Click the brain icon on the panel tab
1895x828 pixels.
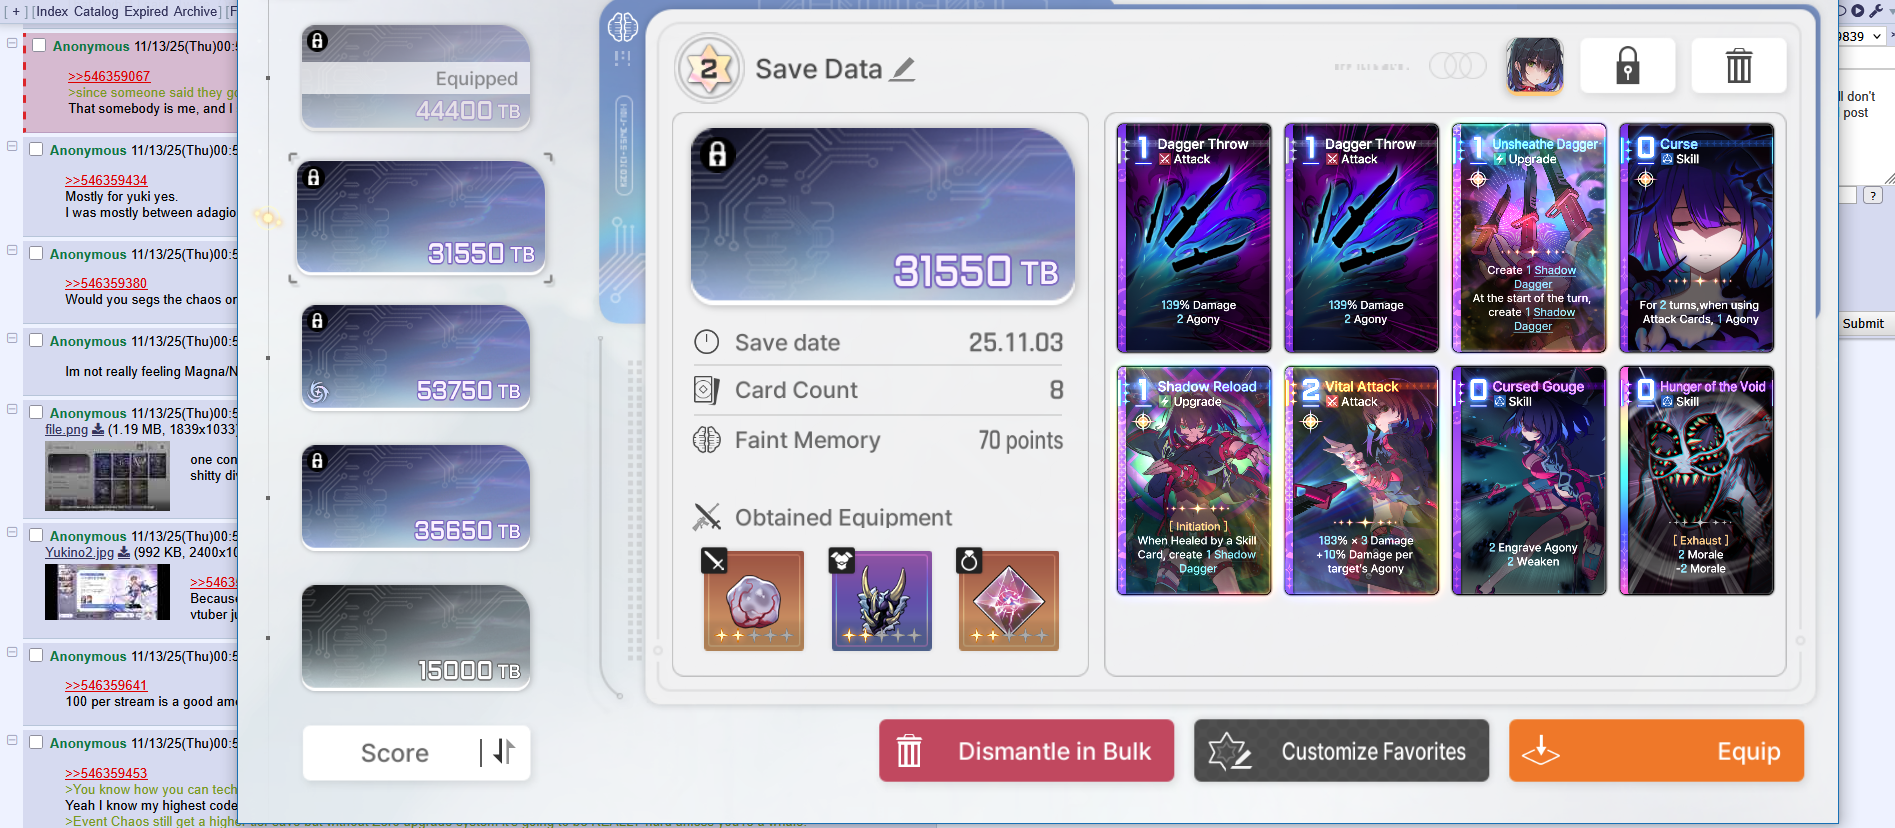tap(622, 27)
